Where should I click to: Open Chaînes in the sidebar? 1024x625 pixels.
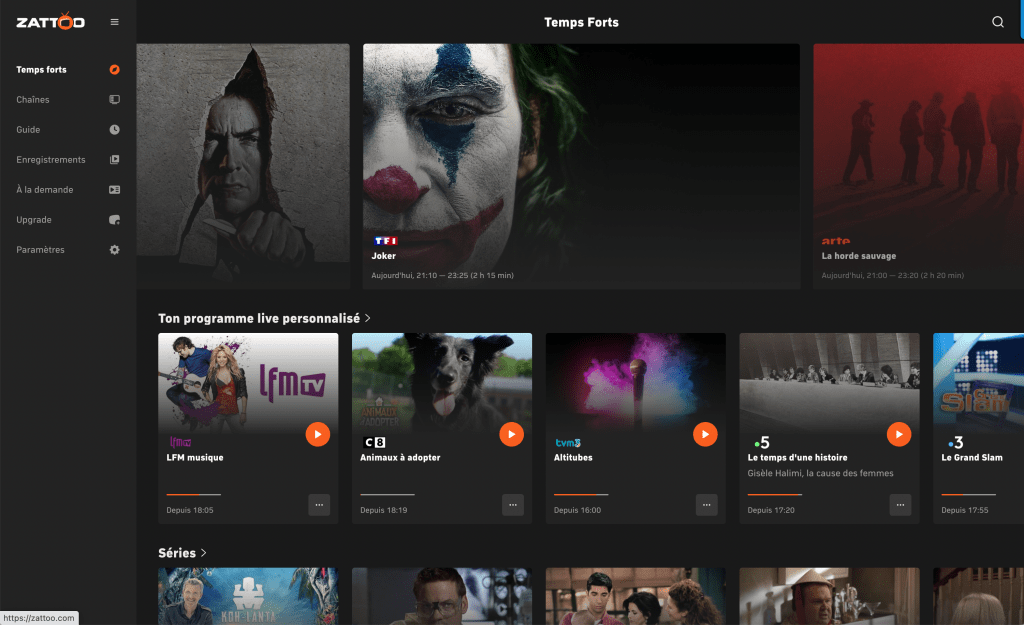coord(33,100)
